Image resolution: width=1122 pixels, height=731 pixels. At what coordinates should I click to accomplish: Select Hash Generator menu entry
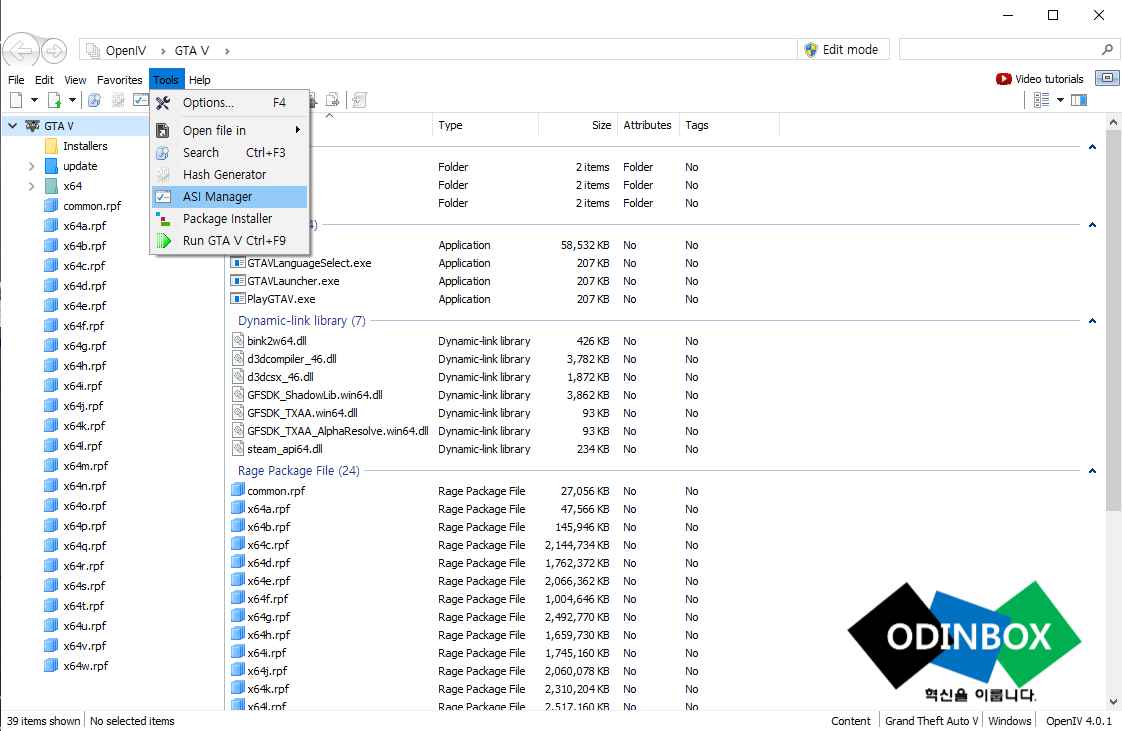click(230, 175)
